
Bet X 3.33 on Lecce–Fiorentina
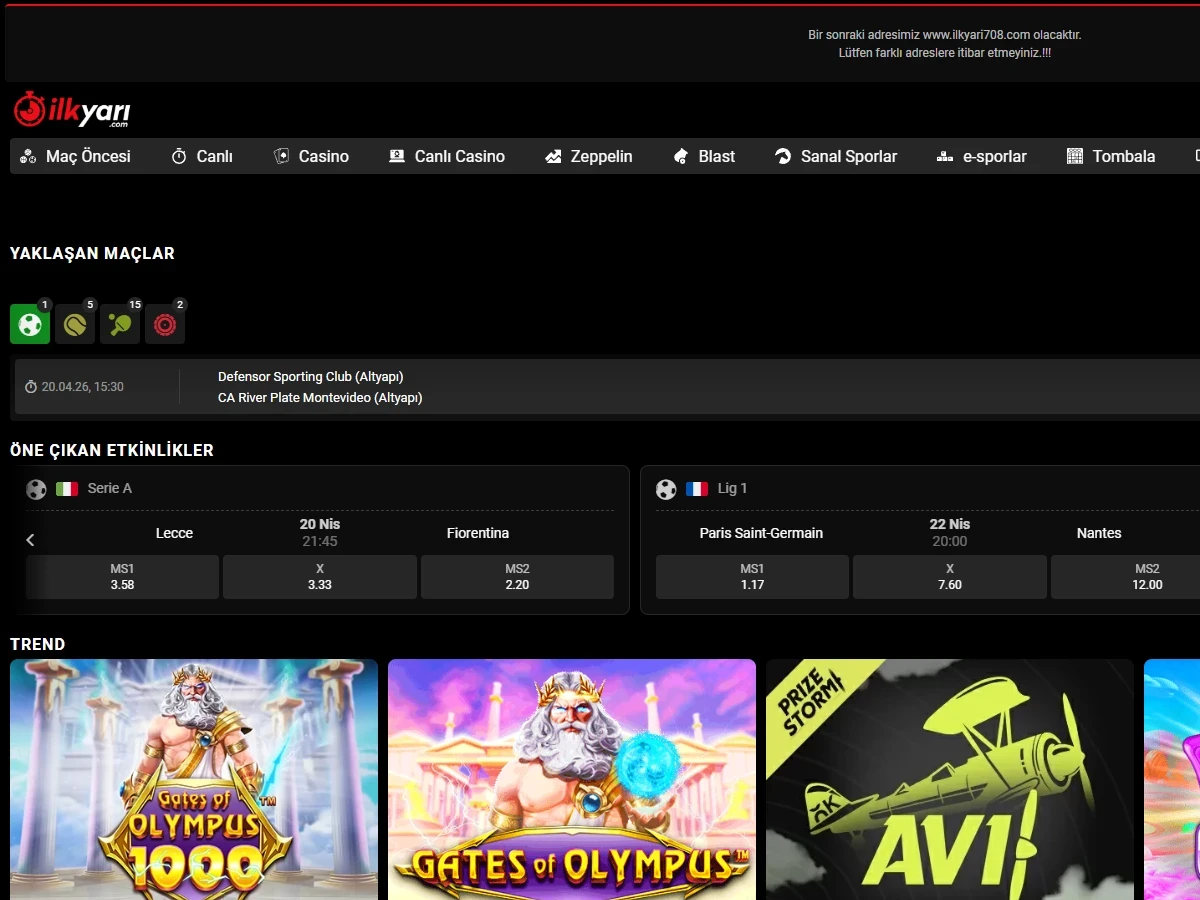[320, 577]
